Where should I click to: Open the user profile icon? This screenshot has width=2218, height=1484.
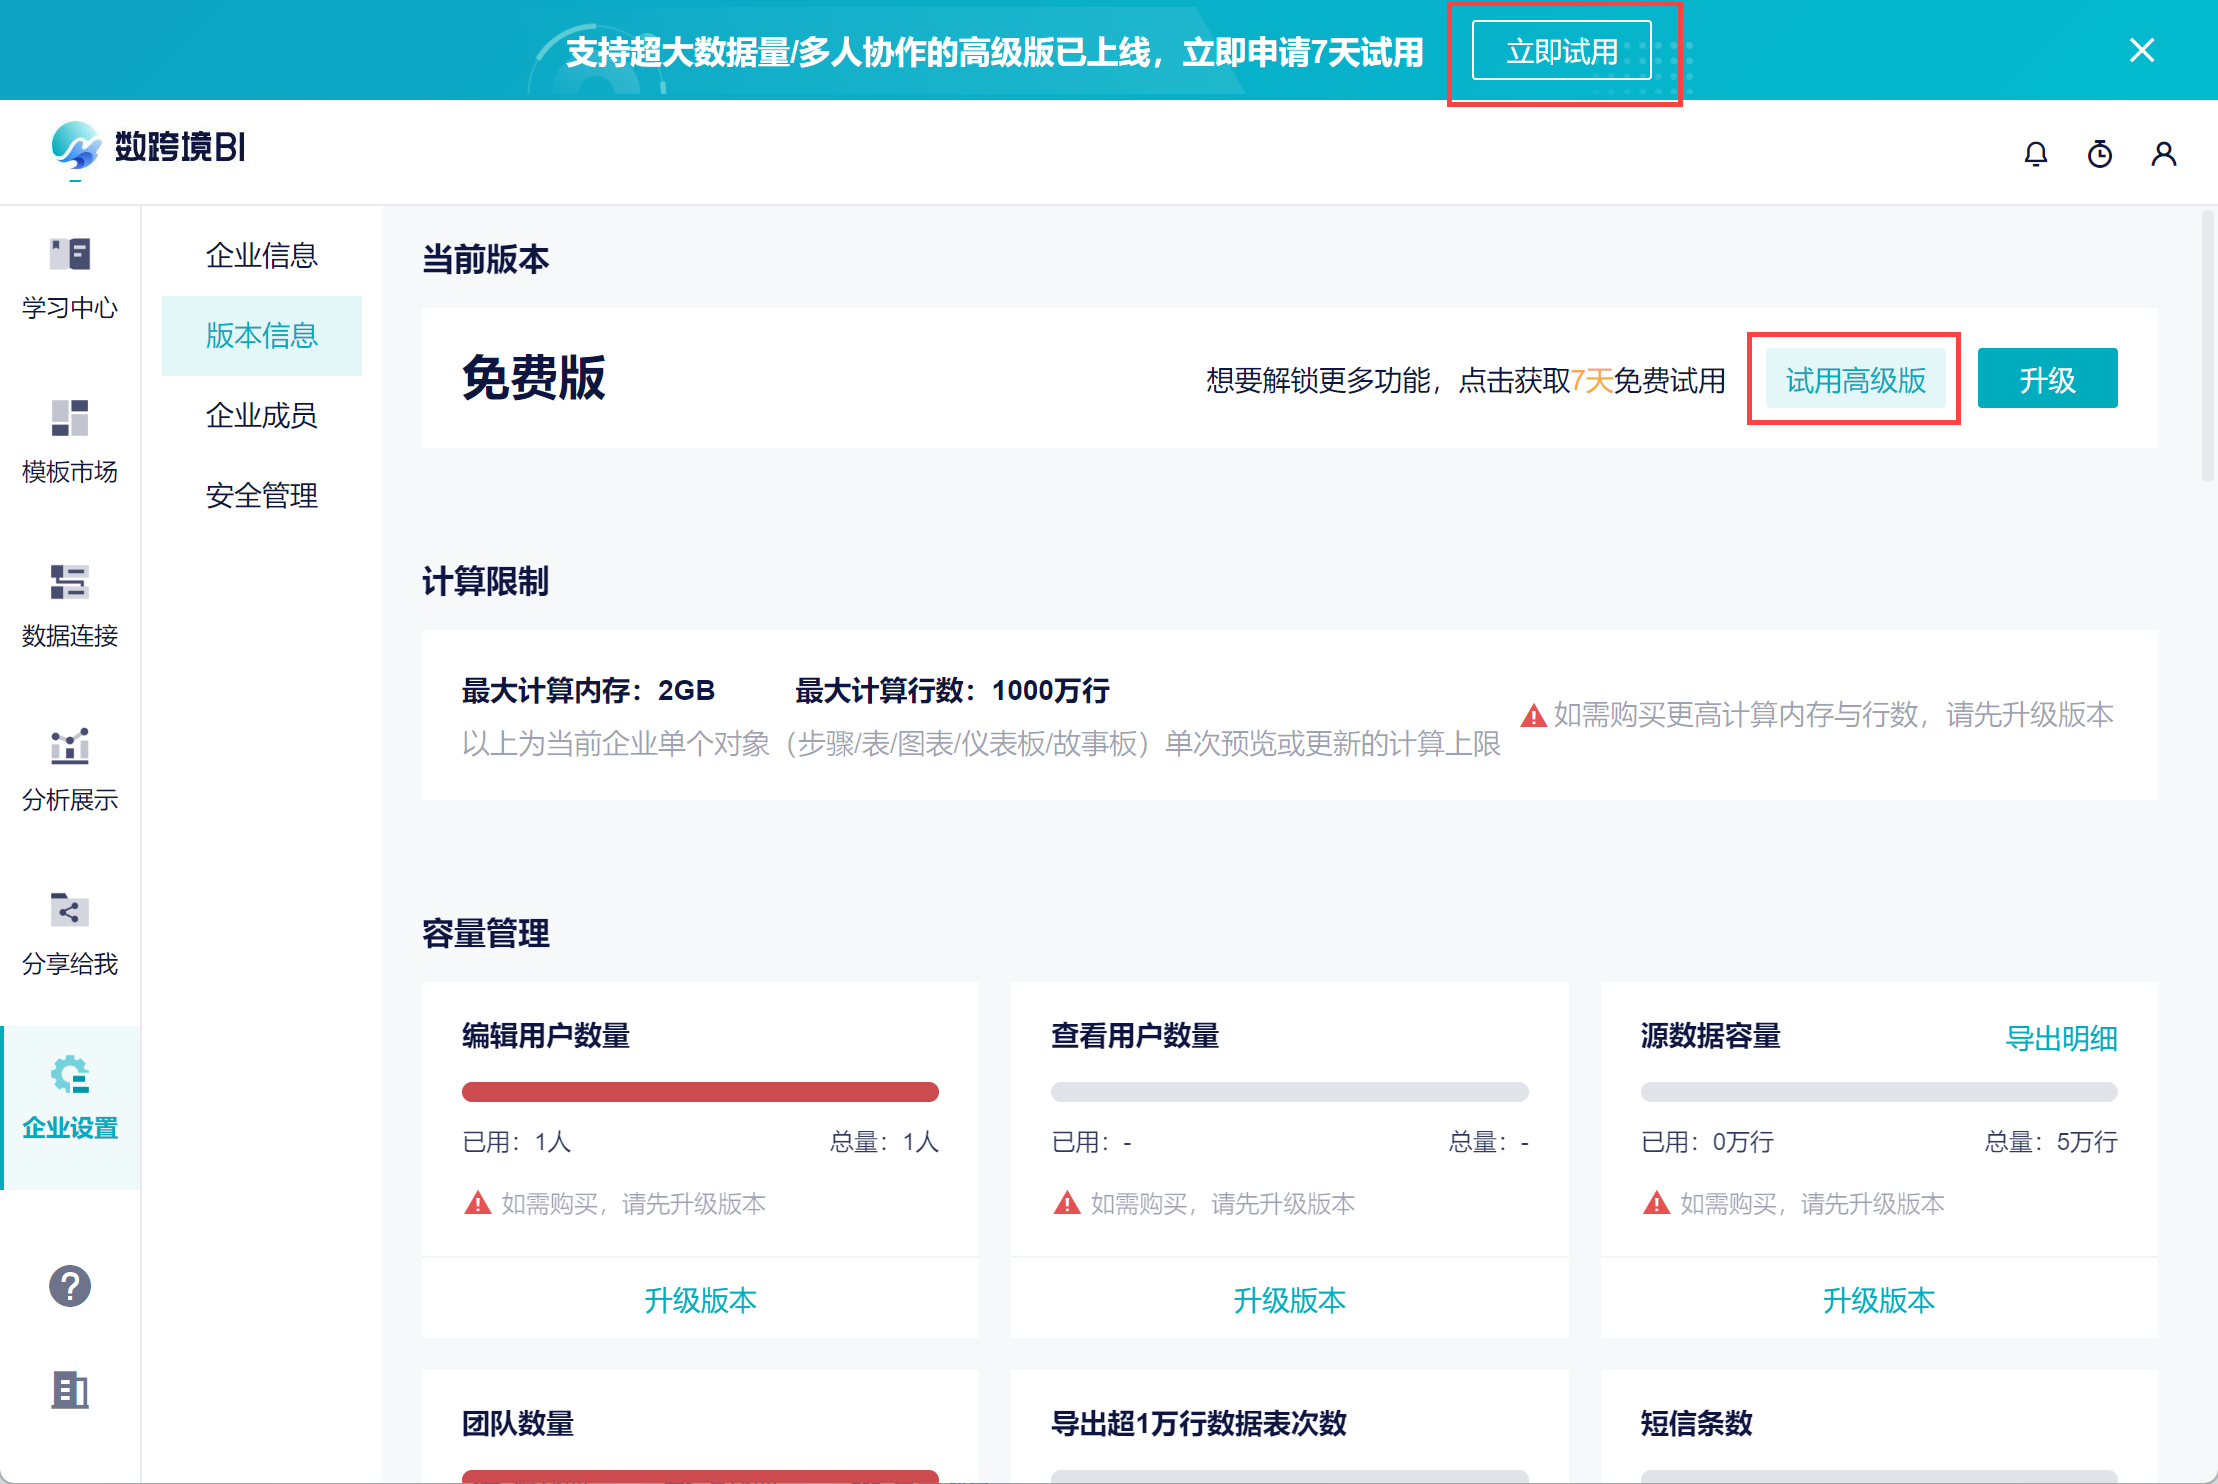pyautogui.click(x=2163, y=154)
